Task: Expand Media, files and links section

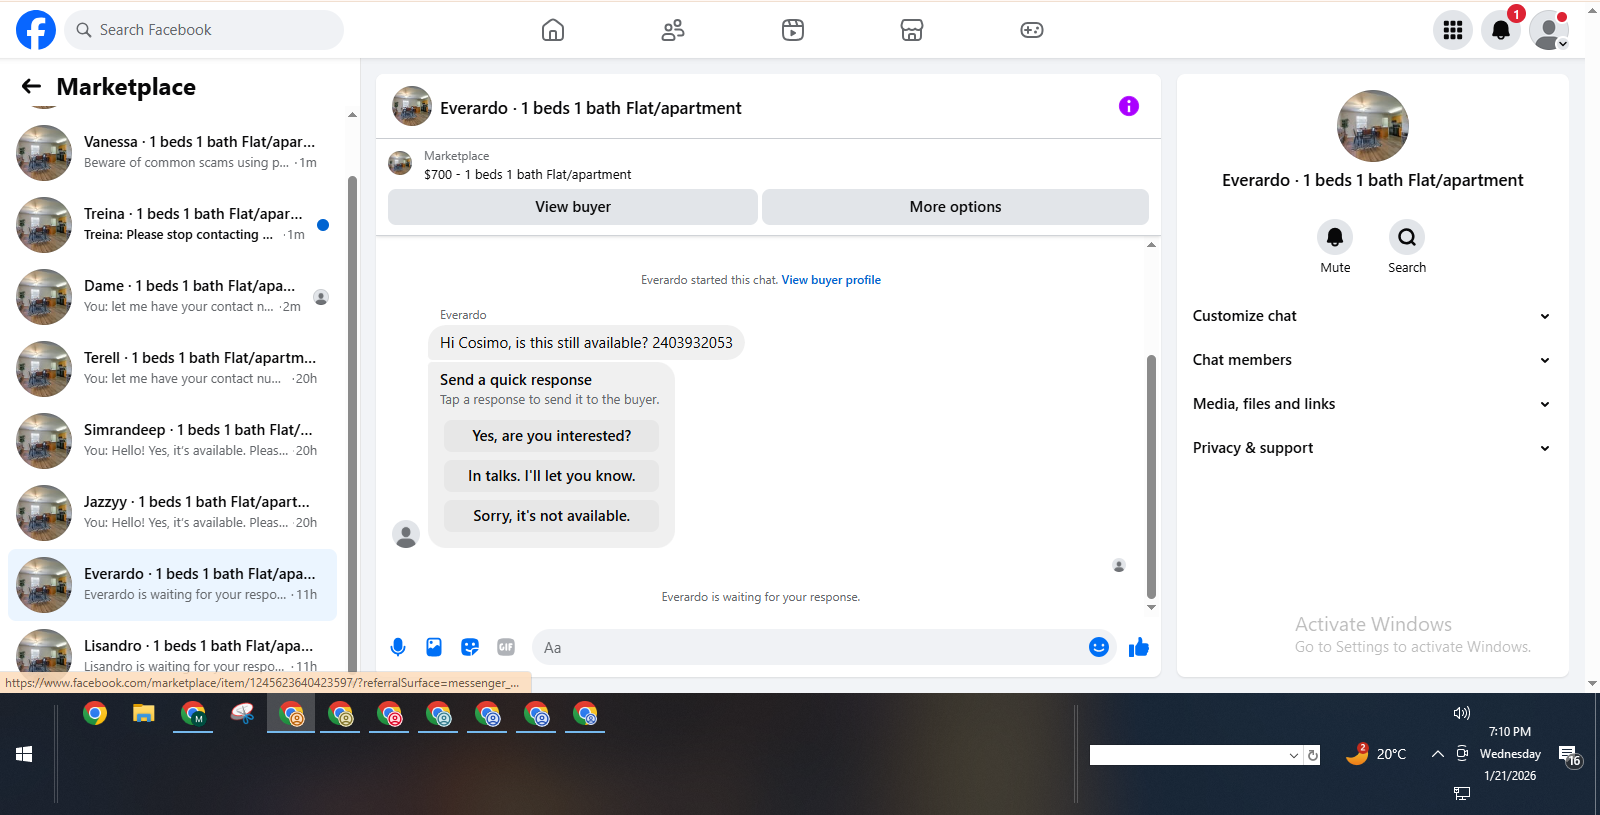Action: pyautogui.click(x=1372, y=404)
